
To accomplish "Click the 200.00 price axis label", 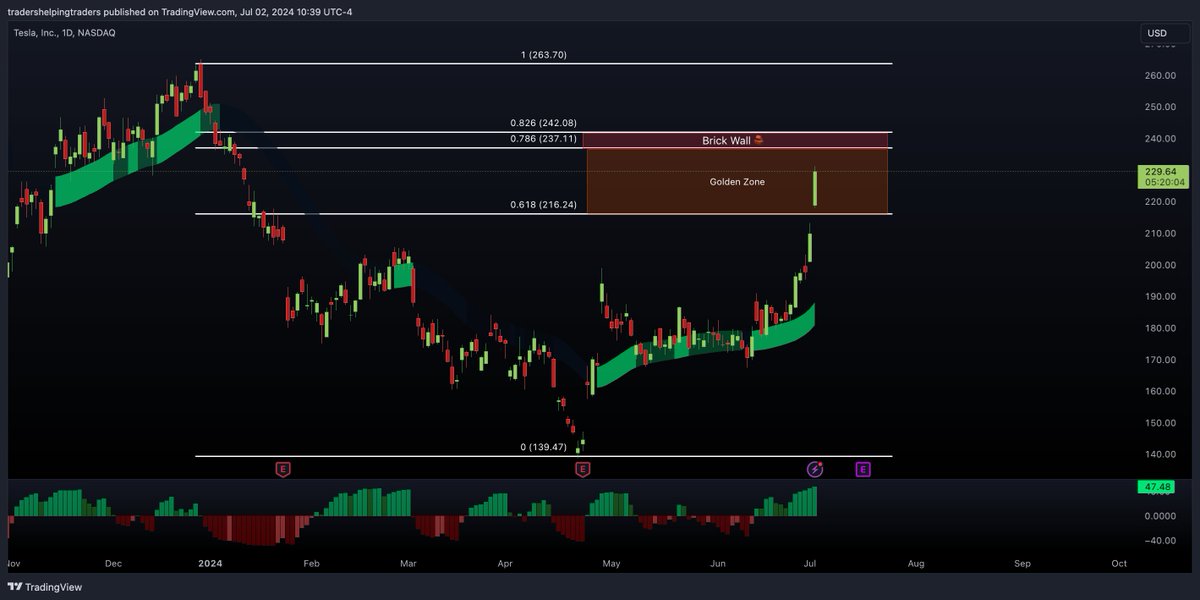I will point(1161,265).
